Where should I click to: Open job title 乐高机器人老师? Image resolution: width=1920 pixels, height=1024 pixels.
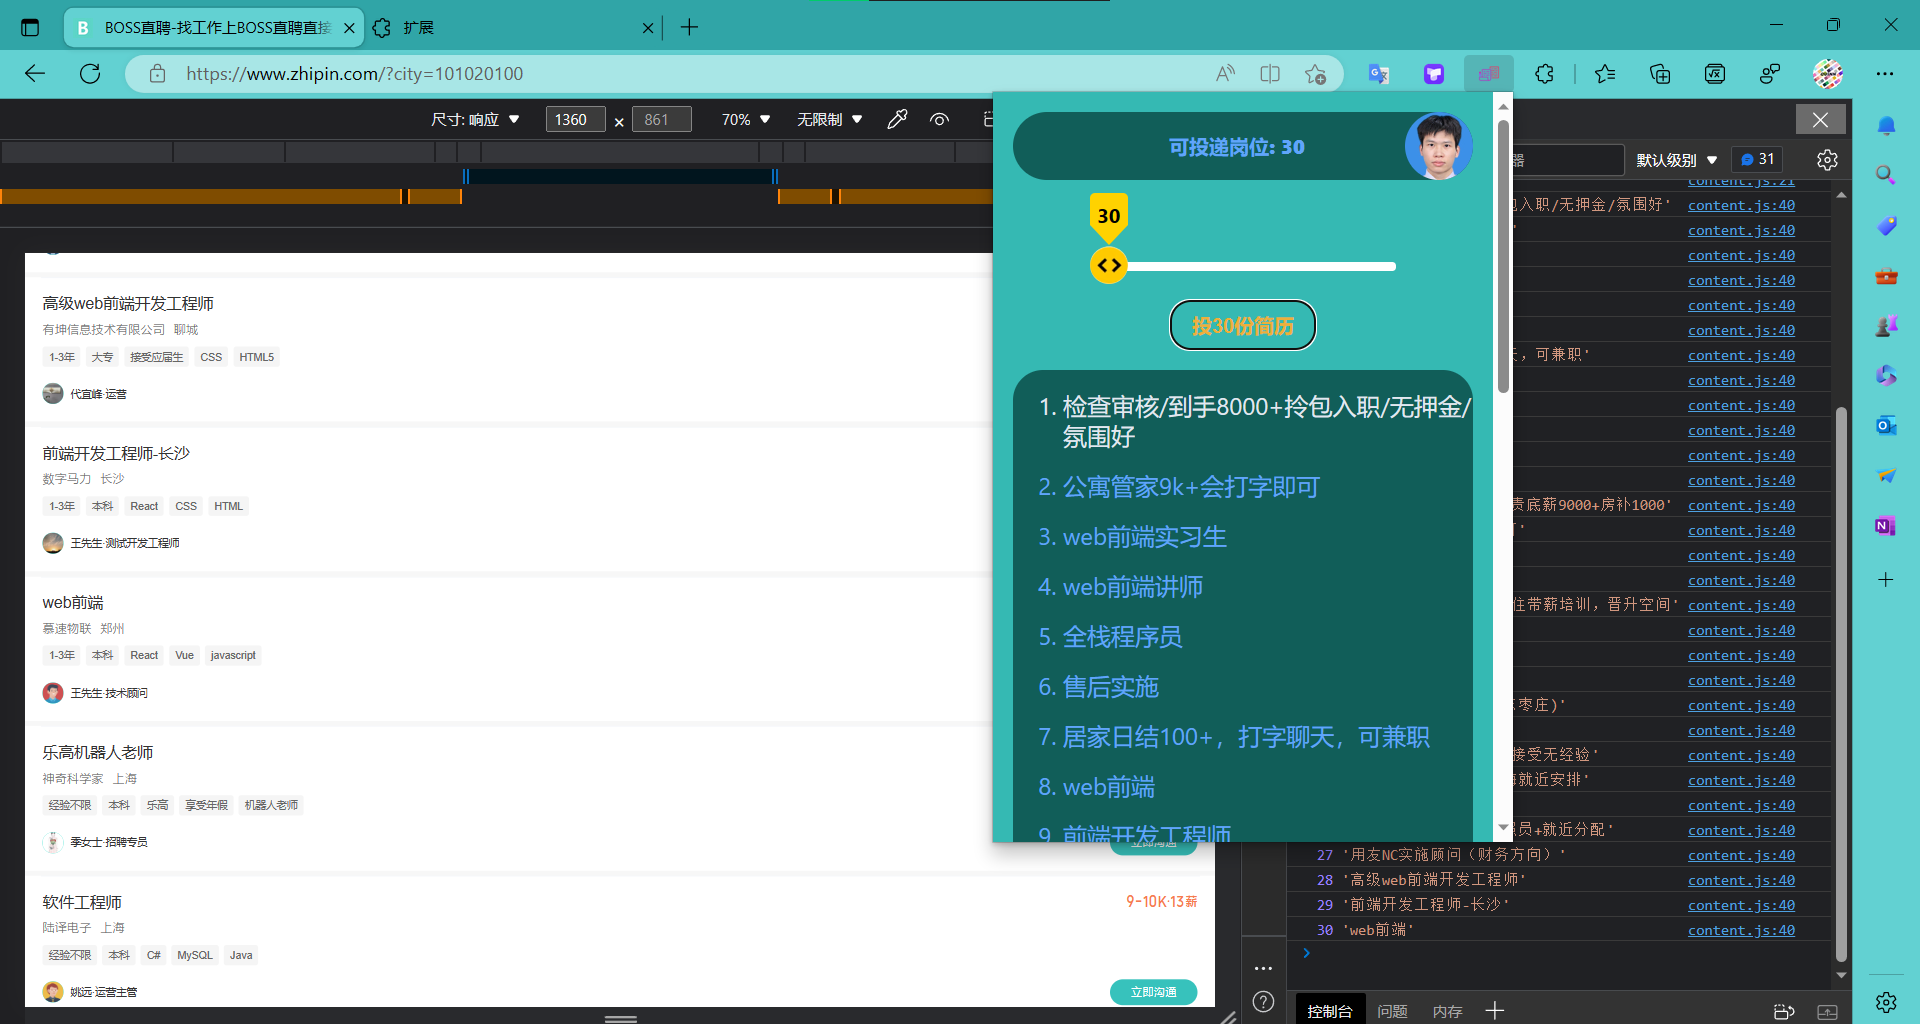tap(98, 752)
